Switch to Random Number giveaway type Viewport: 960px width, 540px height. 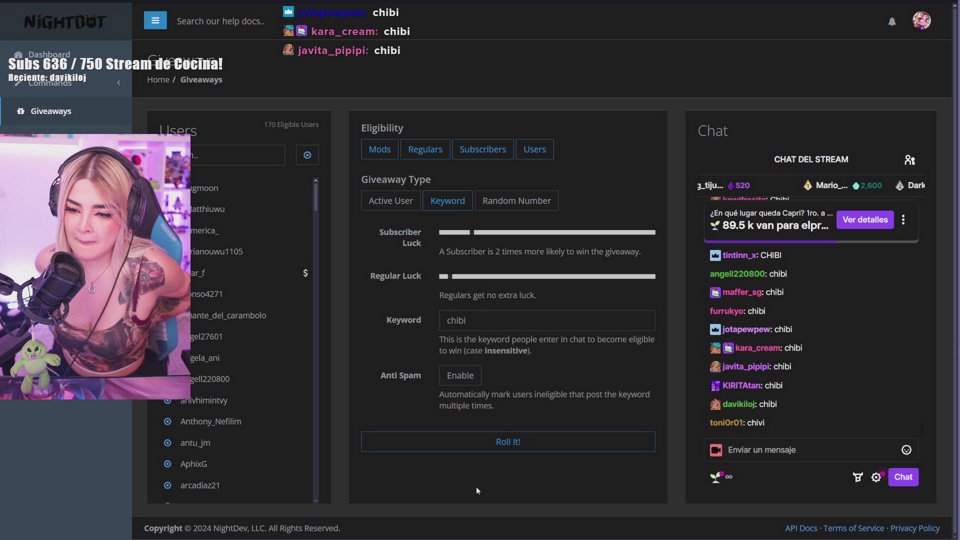click(x=516, y=201)
